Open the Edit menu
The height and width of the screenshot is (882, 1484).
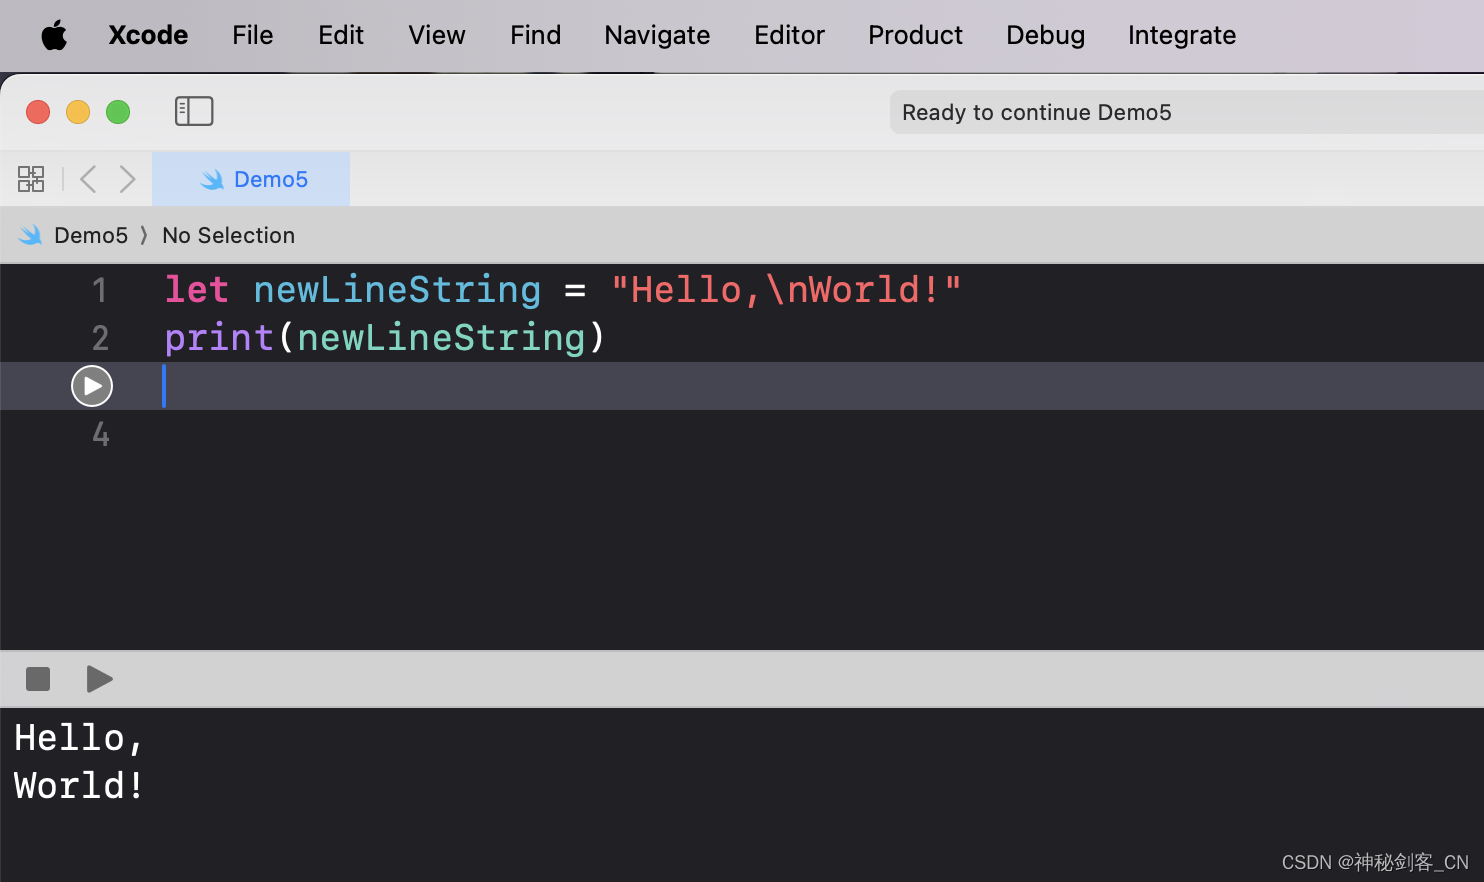click(x=341, y=35)
